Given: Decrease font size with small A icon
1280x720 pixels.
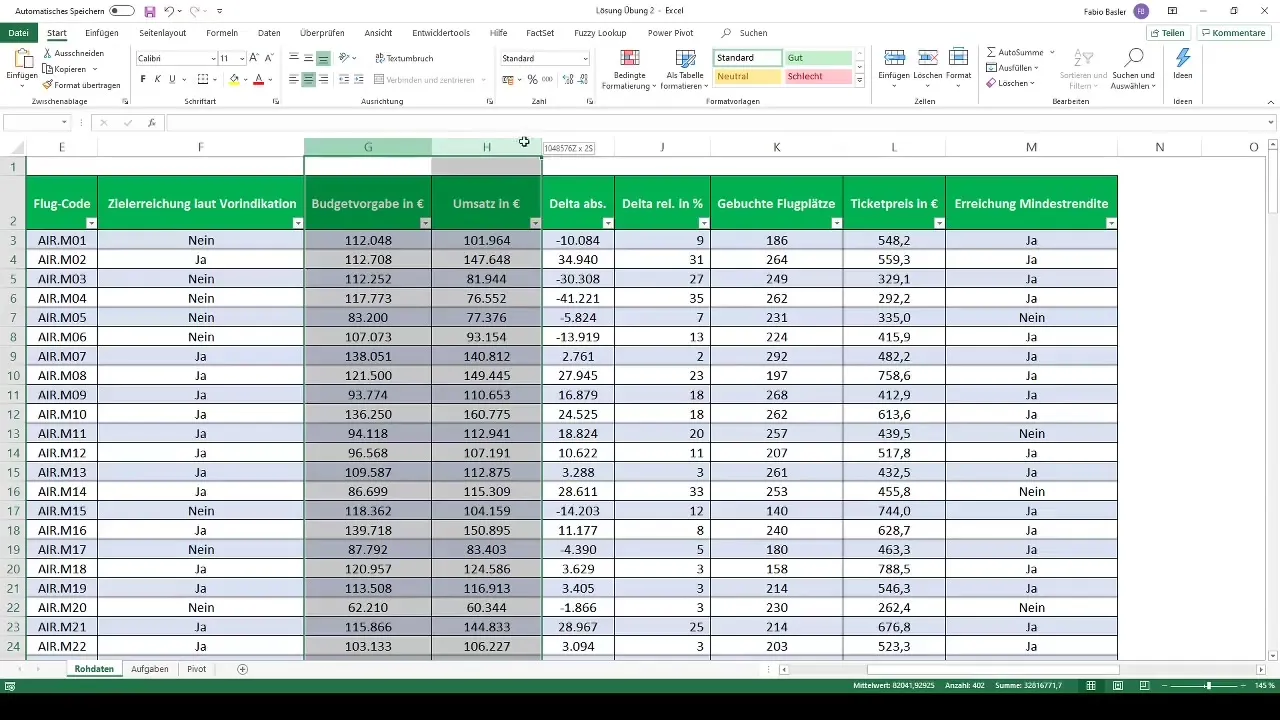Looking at the screenshot, I should [270, 58].
